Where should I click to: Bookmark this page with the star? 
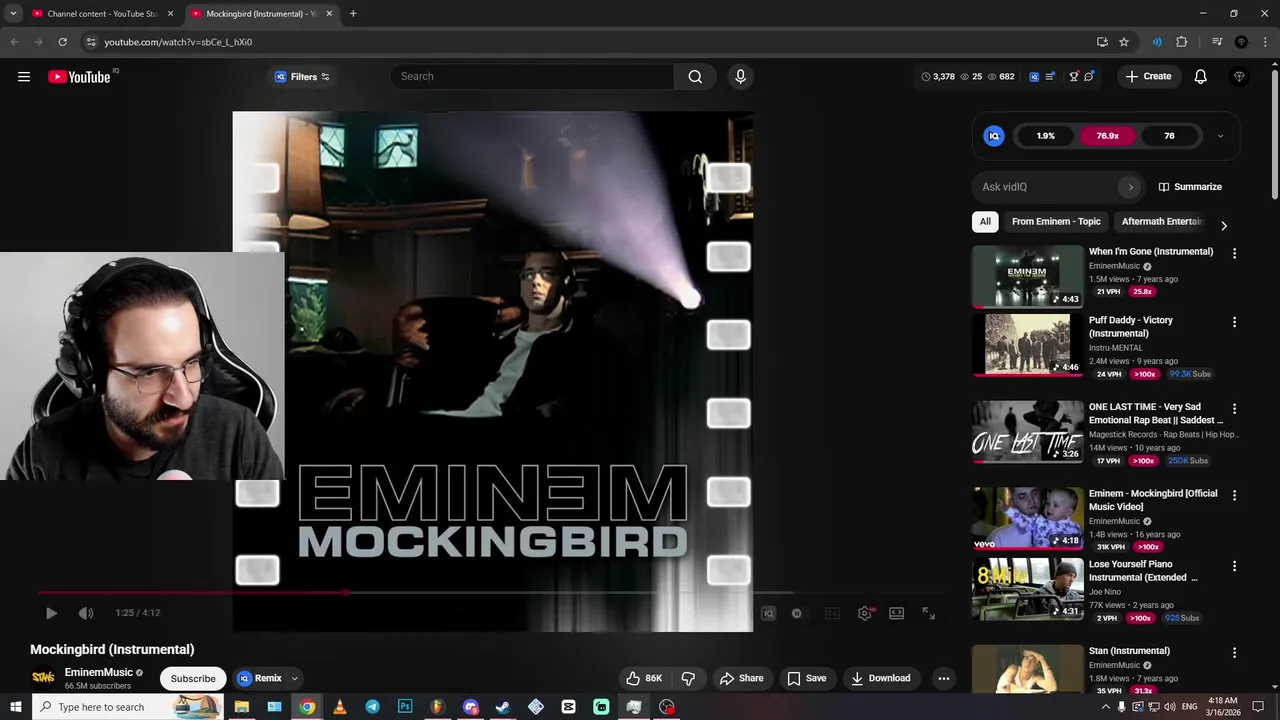(x=1124, y=42)
